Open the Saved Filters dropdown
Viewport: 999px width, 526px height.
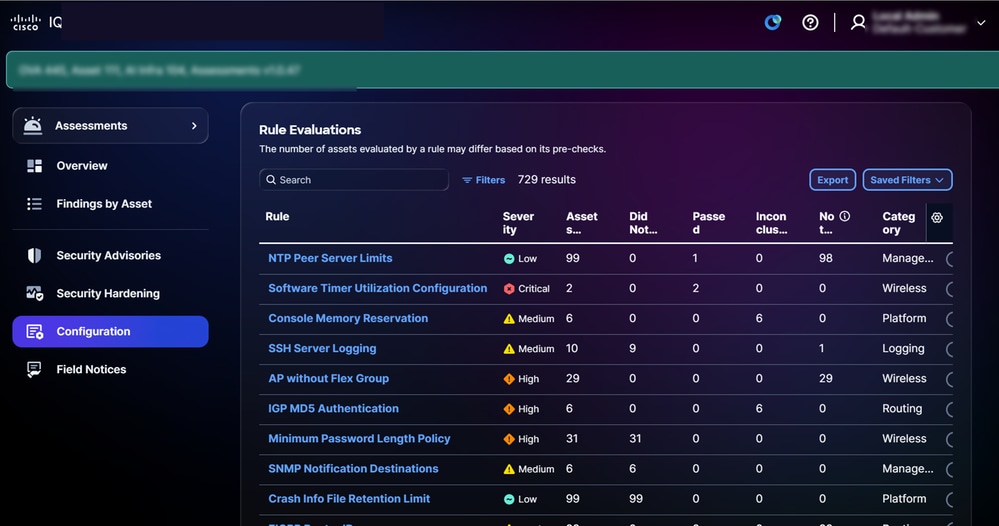point(907,180)
